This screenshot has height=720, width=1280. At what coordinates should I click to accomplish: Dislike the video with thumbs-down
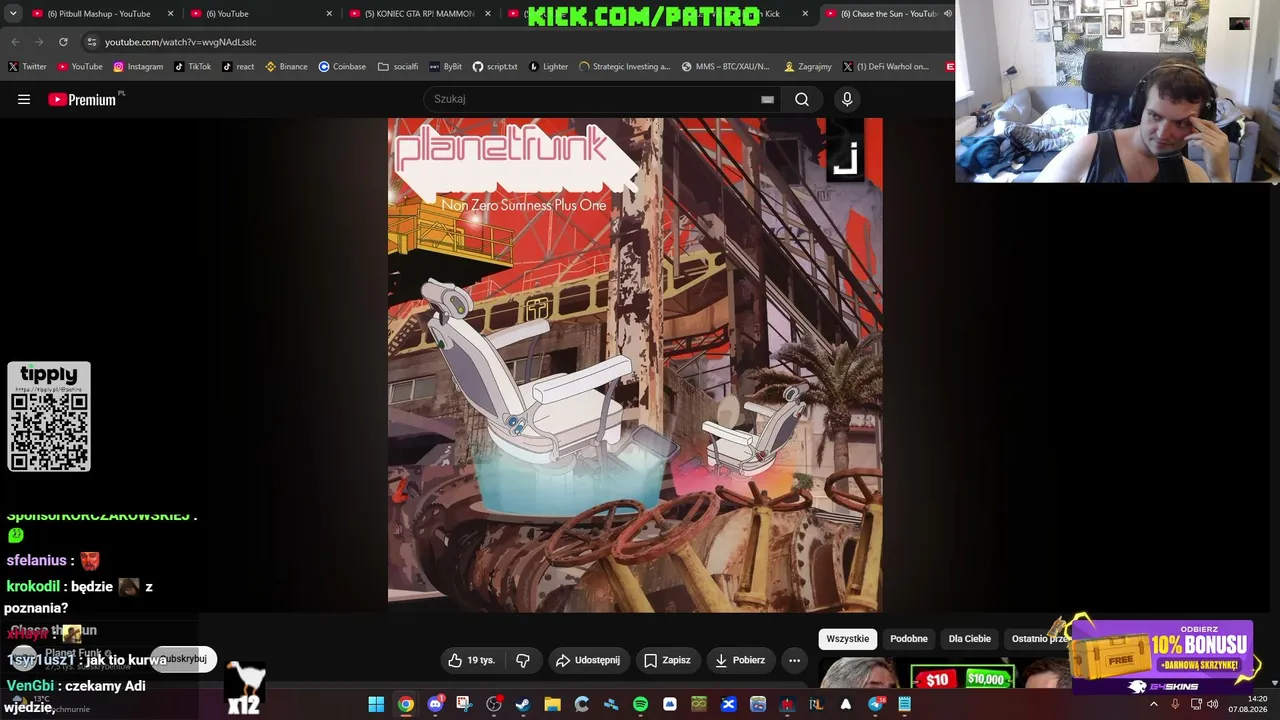(x=523, y=660)
